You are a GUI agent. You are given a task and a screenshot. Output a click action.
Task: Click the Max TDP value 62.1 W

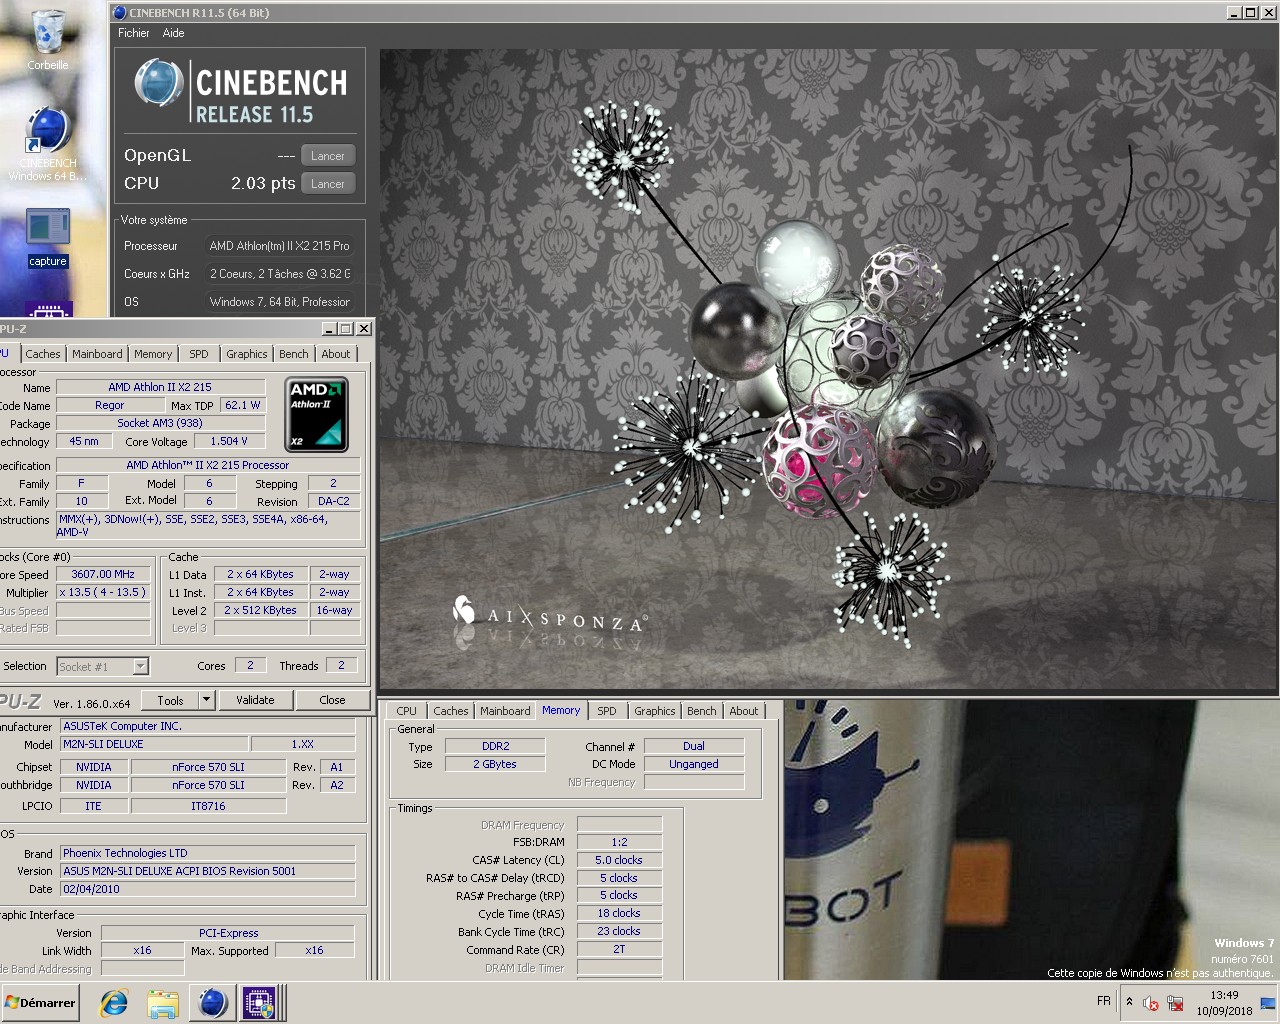243,405
